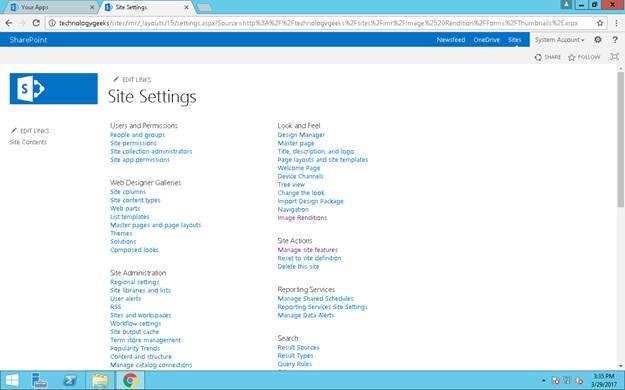Click Edit Links in left sidebar

pyautogui.click(x=30, y=131)
